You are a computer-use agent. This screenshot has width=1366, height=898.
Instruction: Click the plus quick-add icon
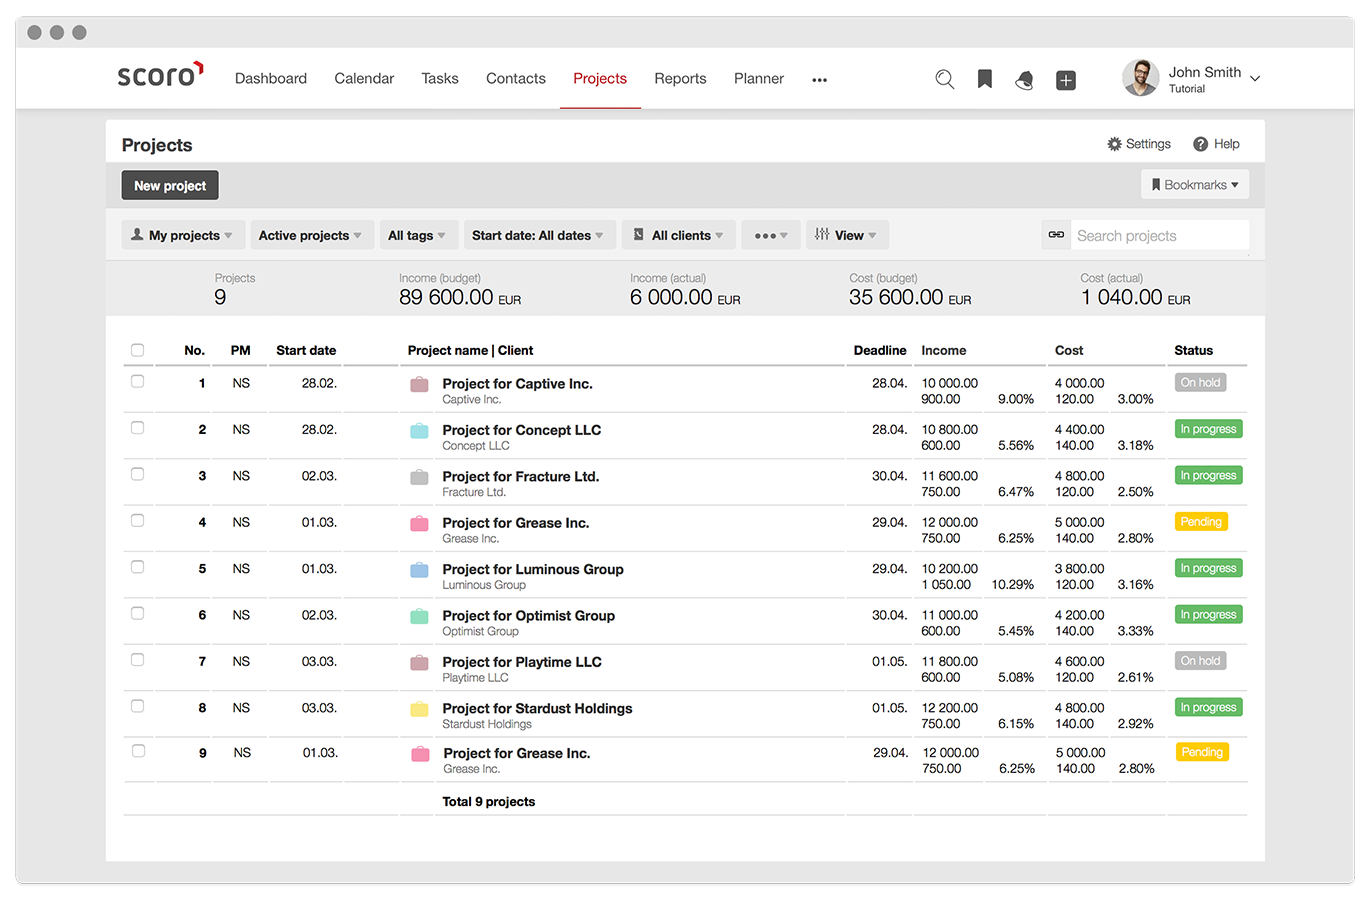coord(1066,80)
